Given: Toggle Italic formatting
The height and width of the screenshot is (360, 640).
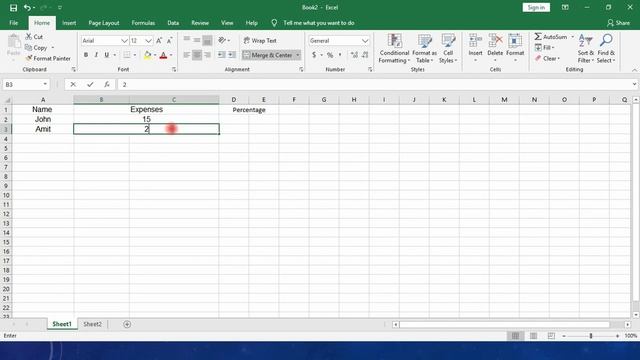Looking at the screenshot, I should (x=96, y=55).
